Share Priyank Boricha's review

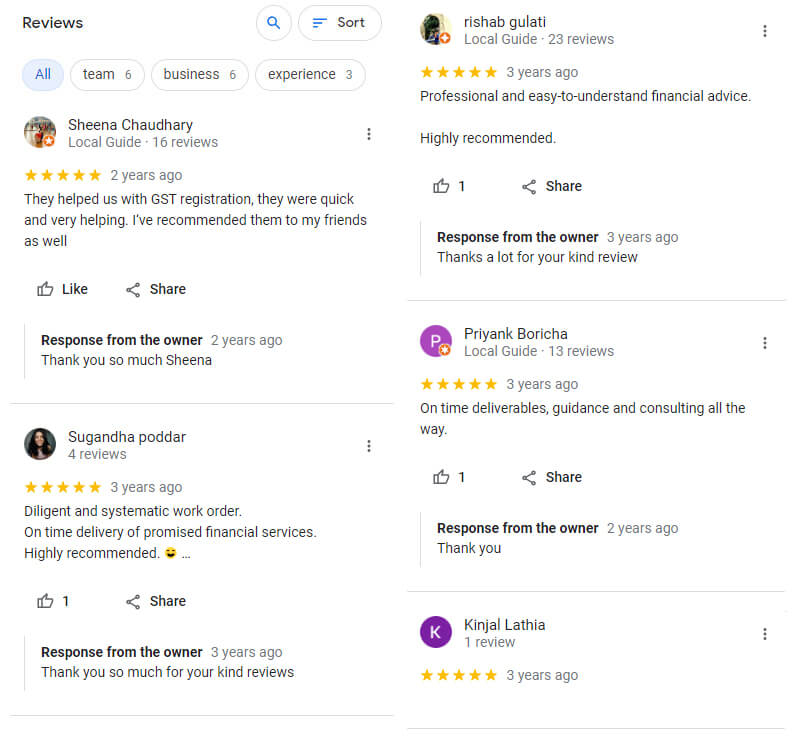click(552, 477)
